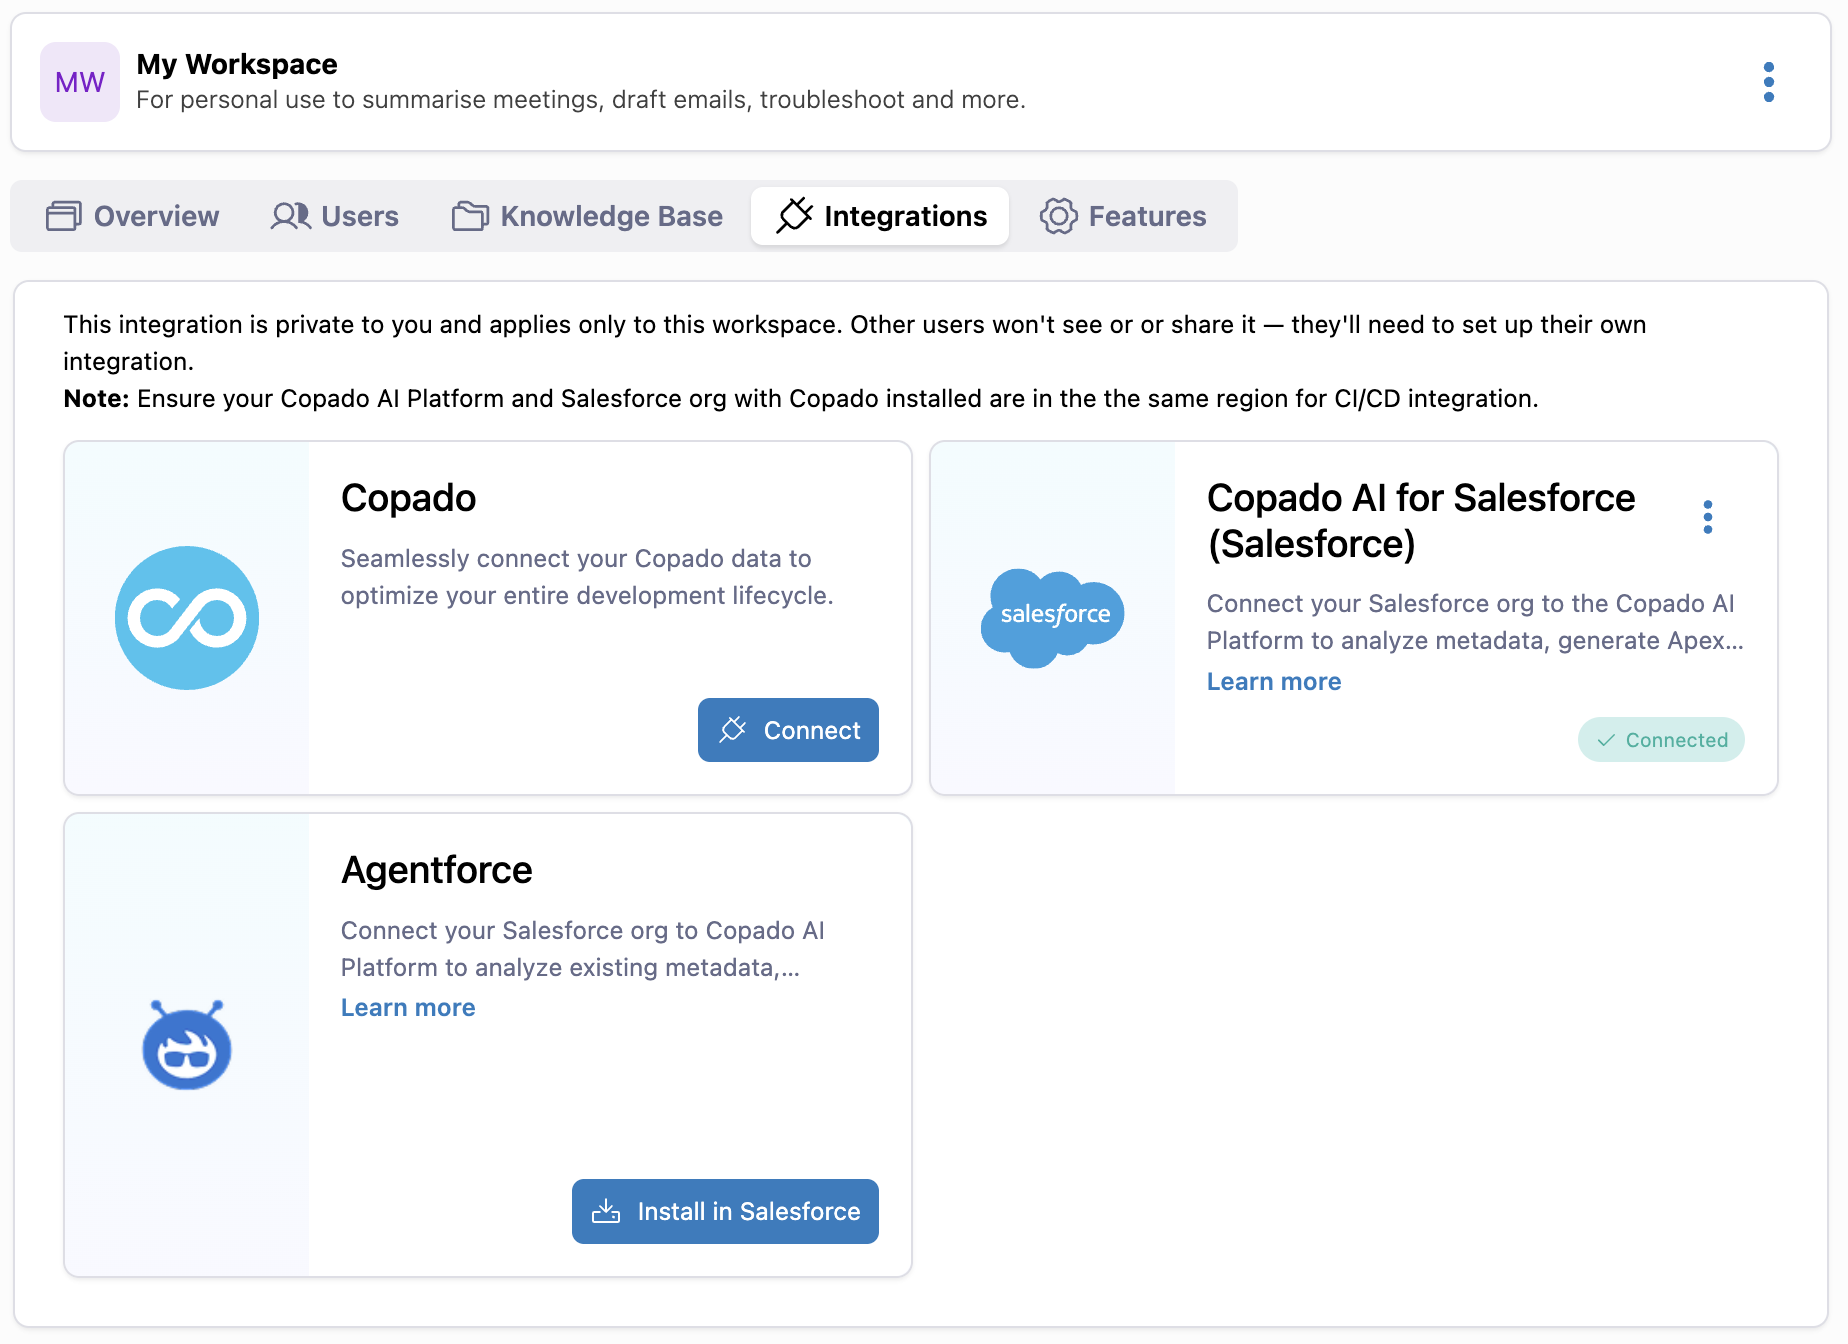Image resolution: width=1848 pixels, height=1344 pixels.
Task: Open Learn more link on Salesforce card
Action: [x=1273, y=682]
